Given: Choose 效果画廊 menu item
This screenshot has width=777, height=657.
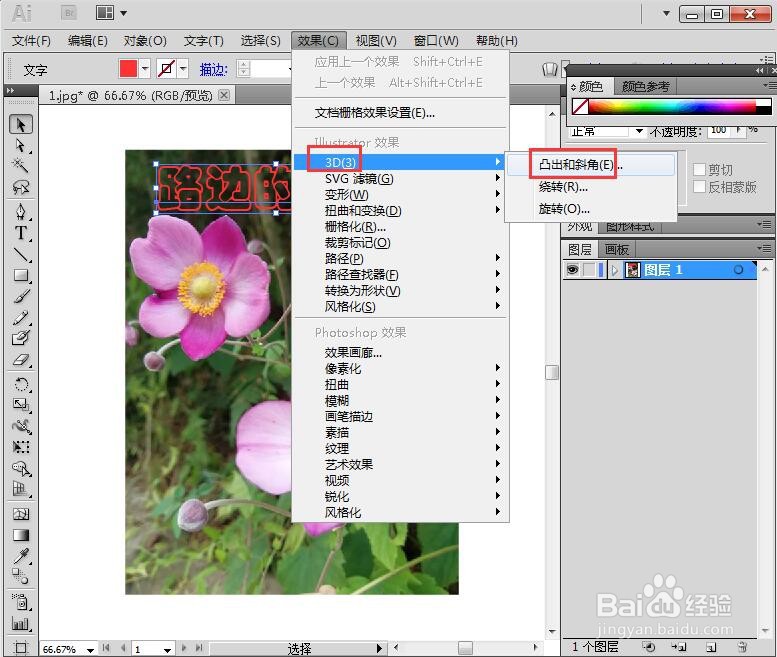Looking at the screenshot, I should tap(400, 353).
